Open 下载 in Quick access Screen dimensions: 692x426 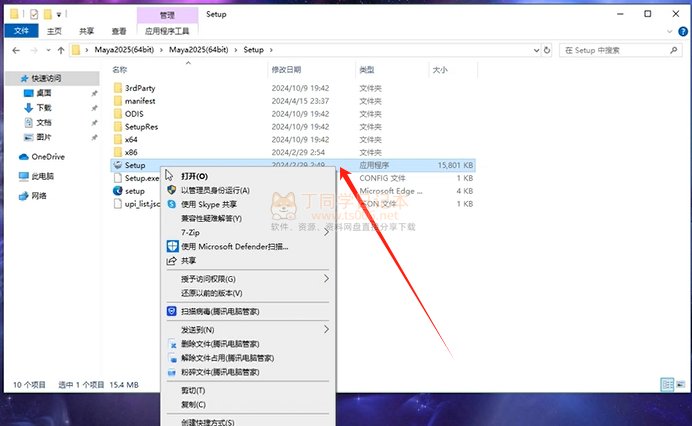(x=44, y=108)
